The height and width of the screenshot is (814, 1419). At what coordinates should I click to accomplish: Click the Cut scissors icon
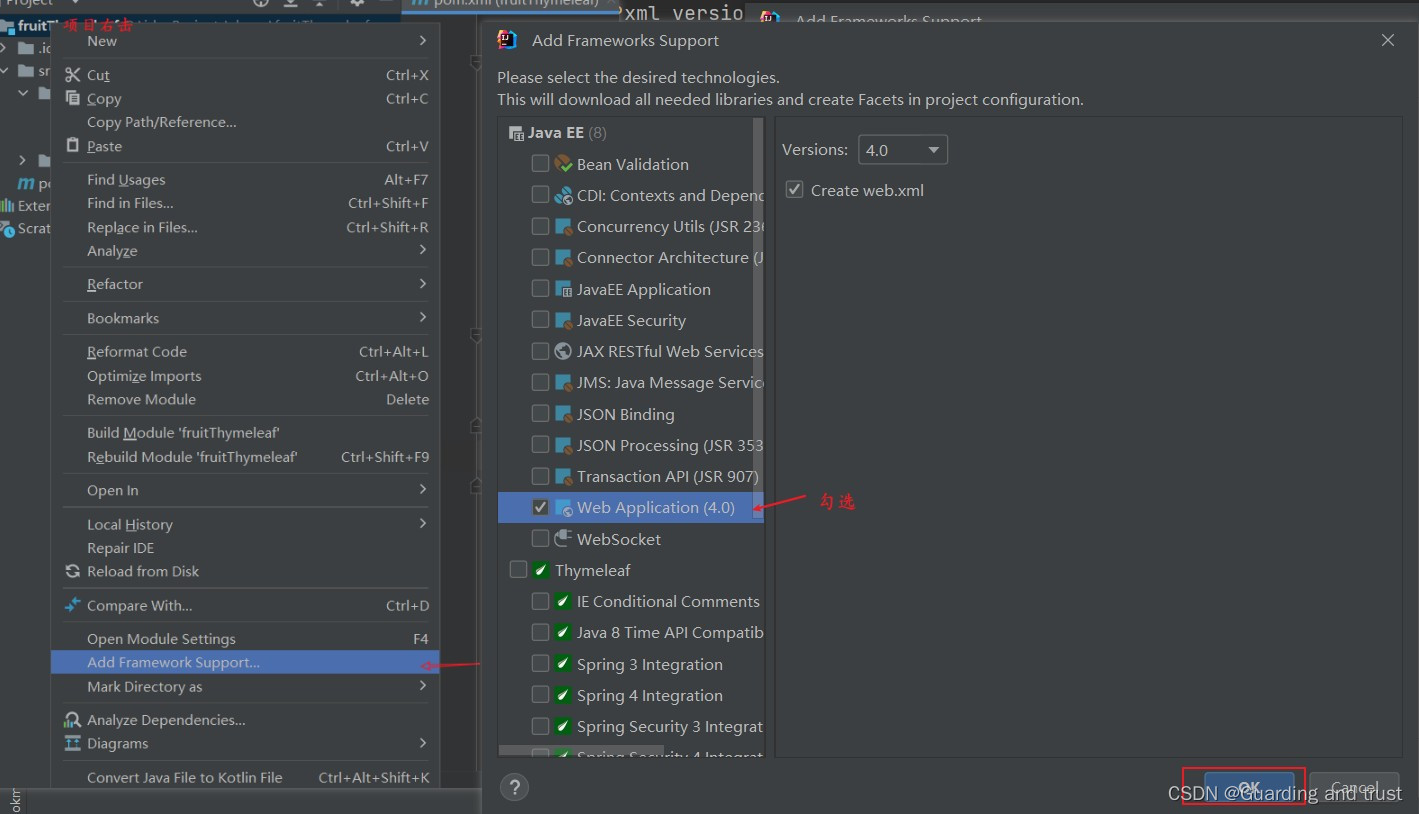click(72, 75)
